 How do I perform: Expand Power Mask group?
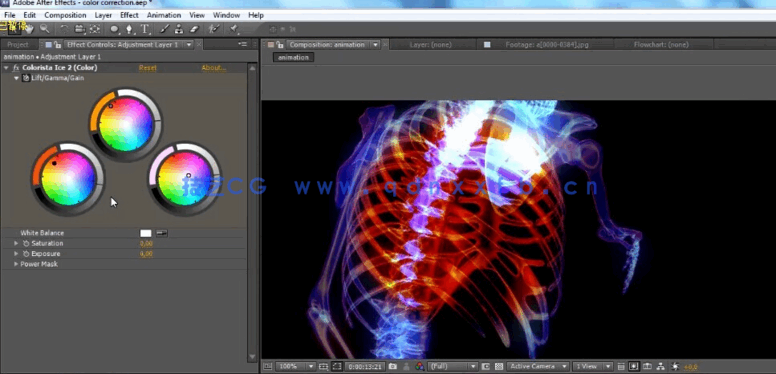click(16, 264)
